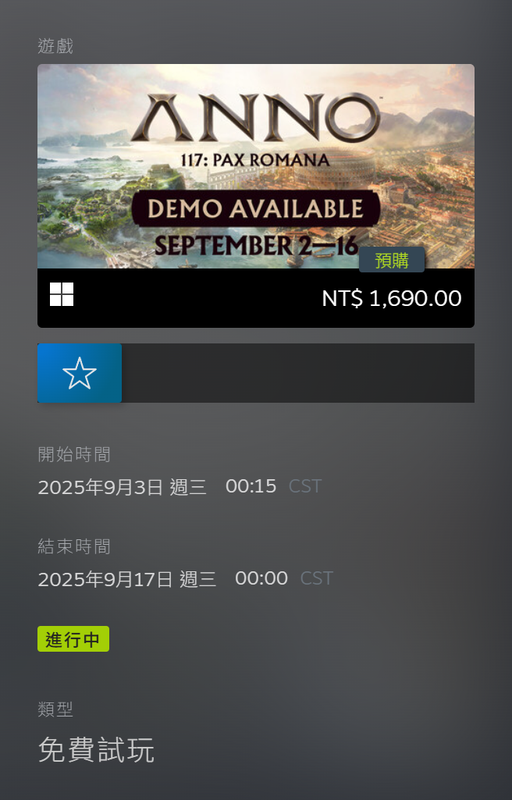Click the start time 00:15
Image resolution: width=512 pixels, height=800 pixels.
click(251, 486)
